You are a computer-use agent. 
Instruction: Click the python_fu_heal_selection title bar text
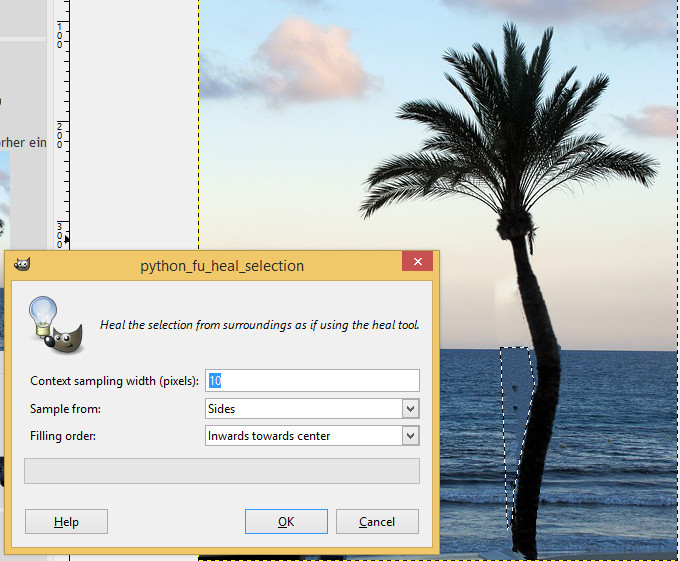click(222, 266)
